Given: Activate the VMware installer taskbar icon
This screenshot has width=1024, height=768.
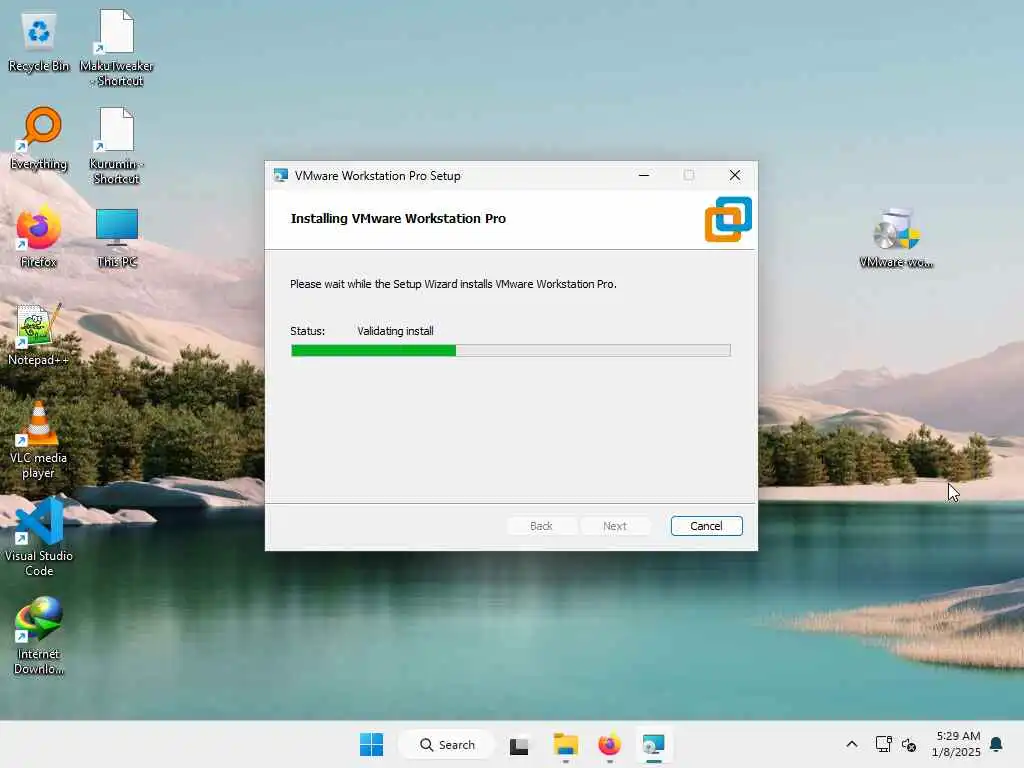Looking at the screenshot, I should point(653,744).
